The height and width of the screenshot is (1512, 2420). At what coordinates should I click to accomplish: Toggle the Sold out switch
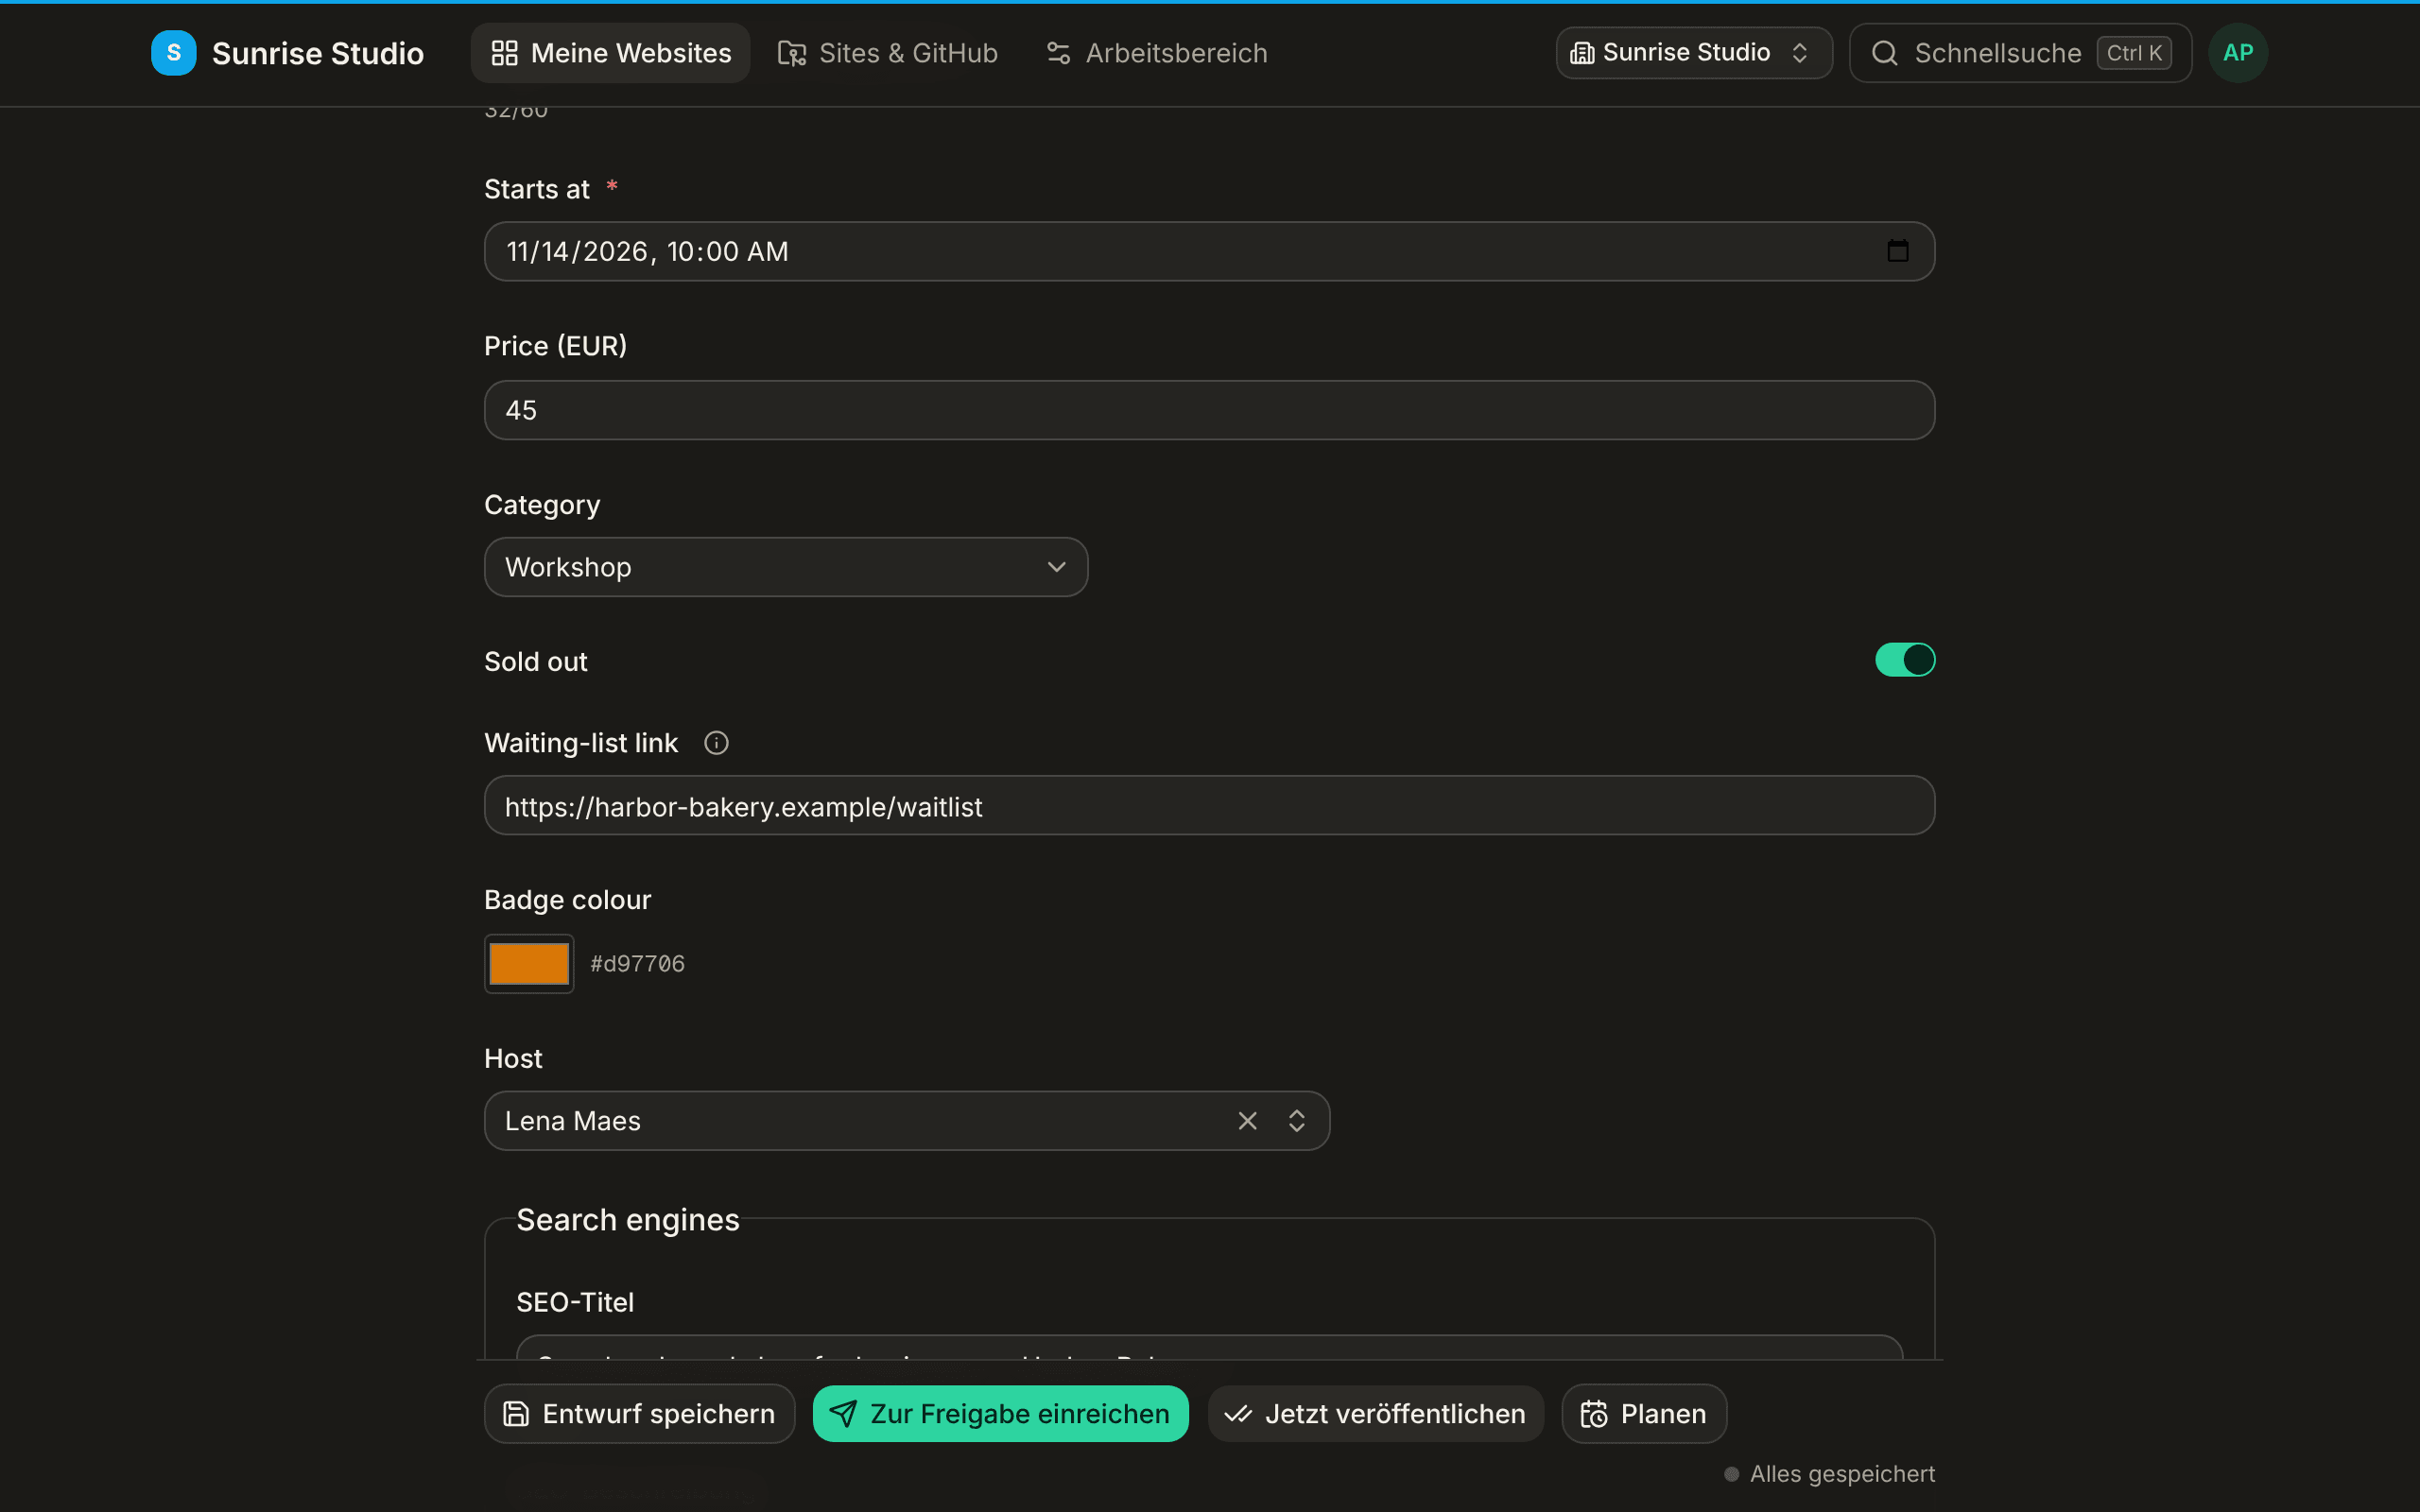point(1904,660)
